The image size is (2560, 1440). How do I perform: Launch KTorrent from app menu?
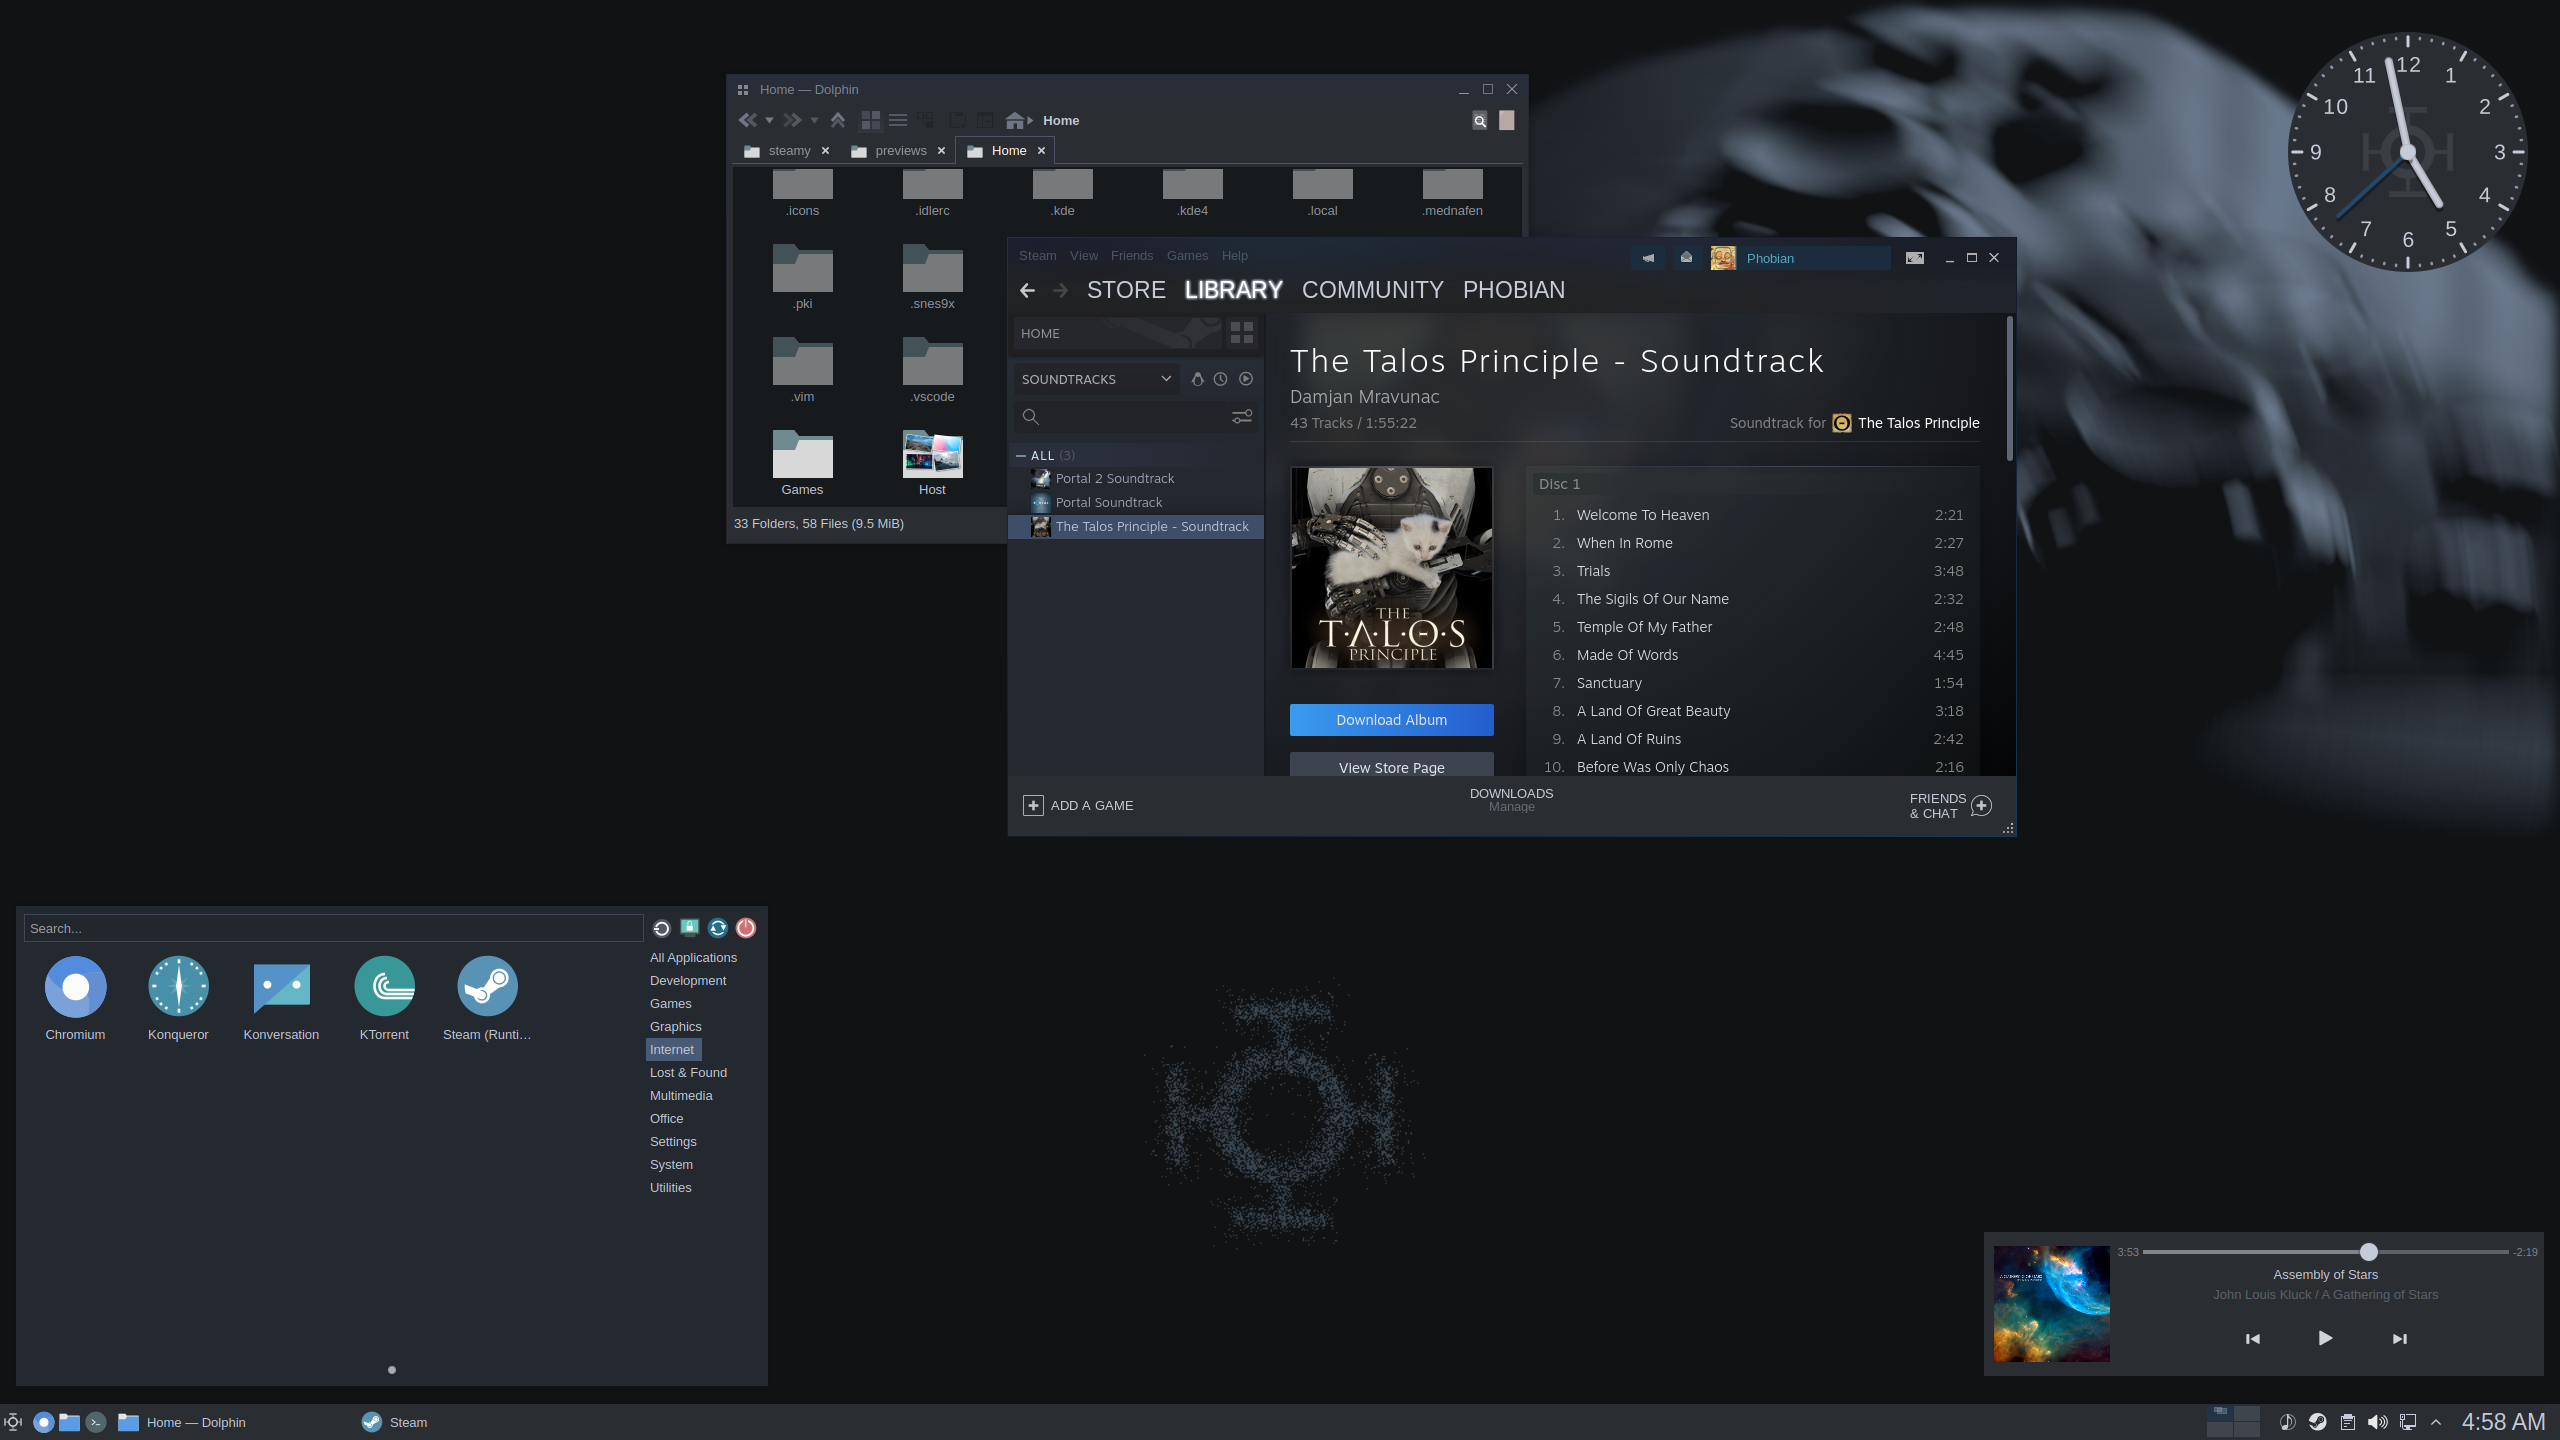[x=384, y=999]
